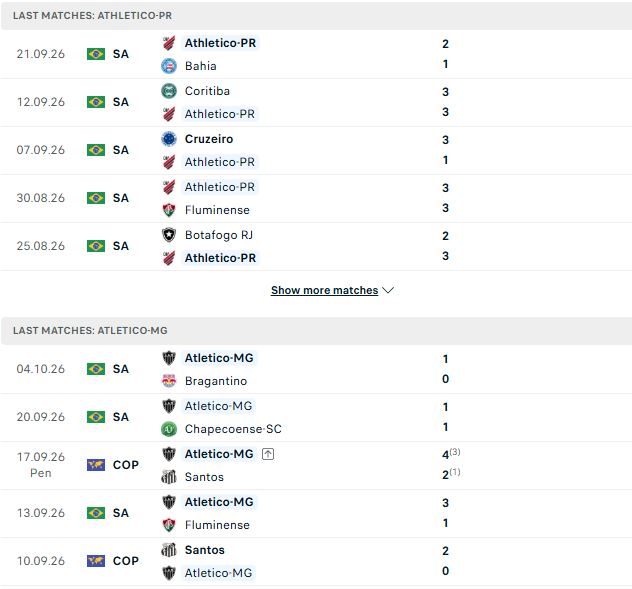The image size is (632, 589).
Task: Expand the Show more matches chevron
Action: tap(388, 290)
